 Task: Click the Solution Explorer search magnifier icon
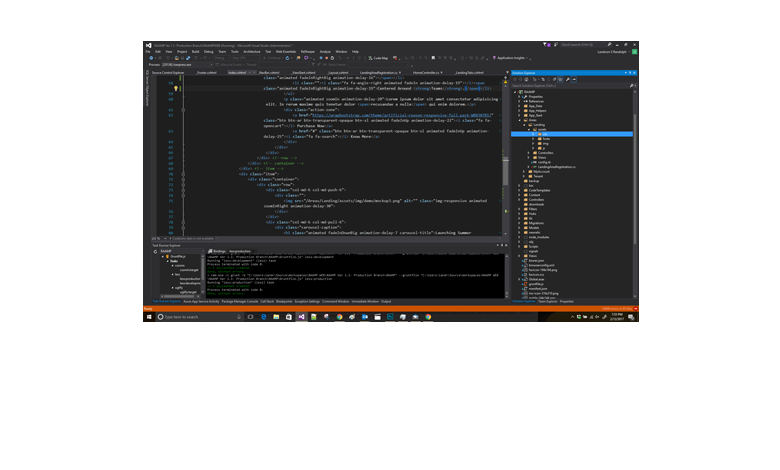click(x=630, y=86)
